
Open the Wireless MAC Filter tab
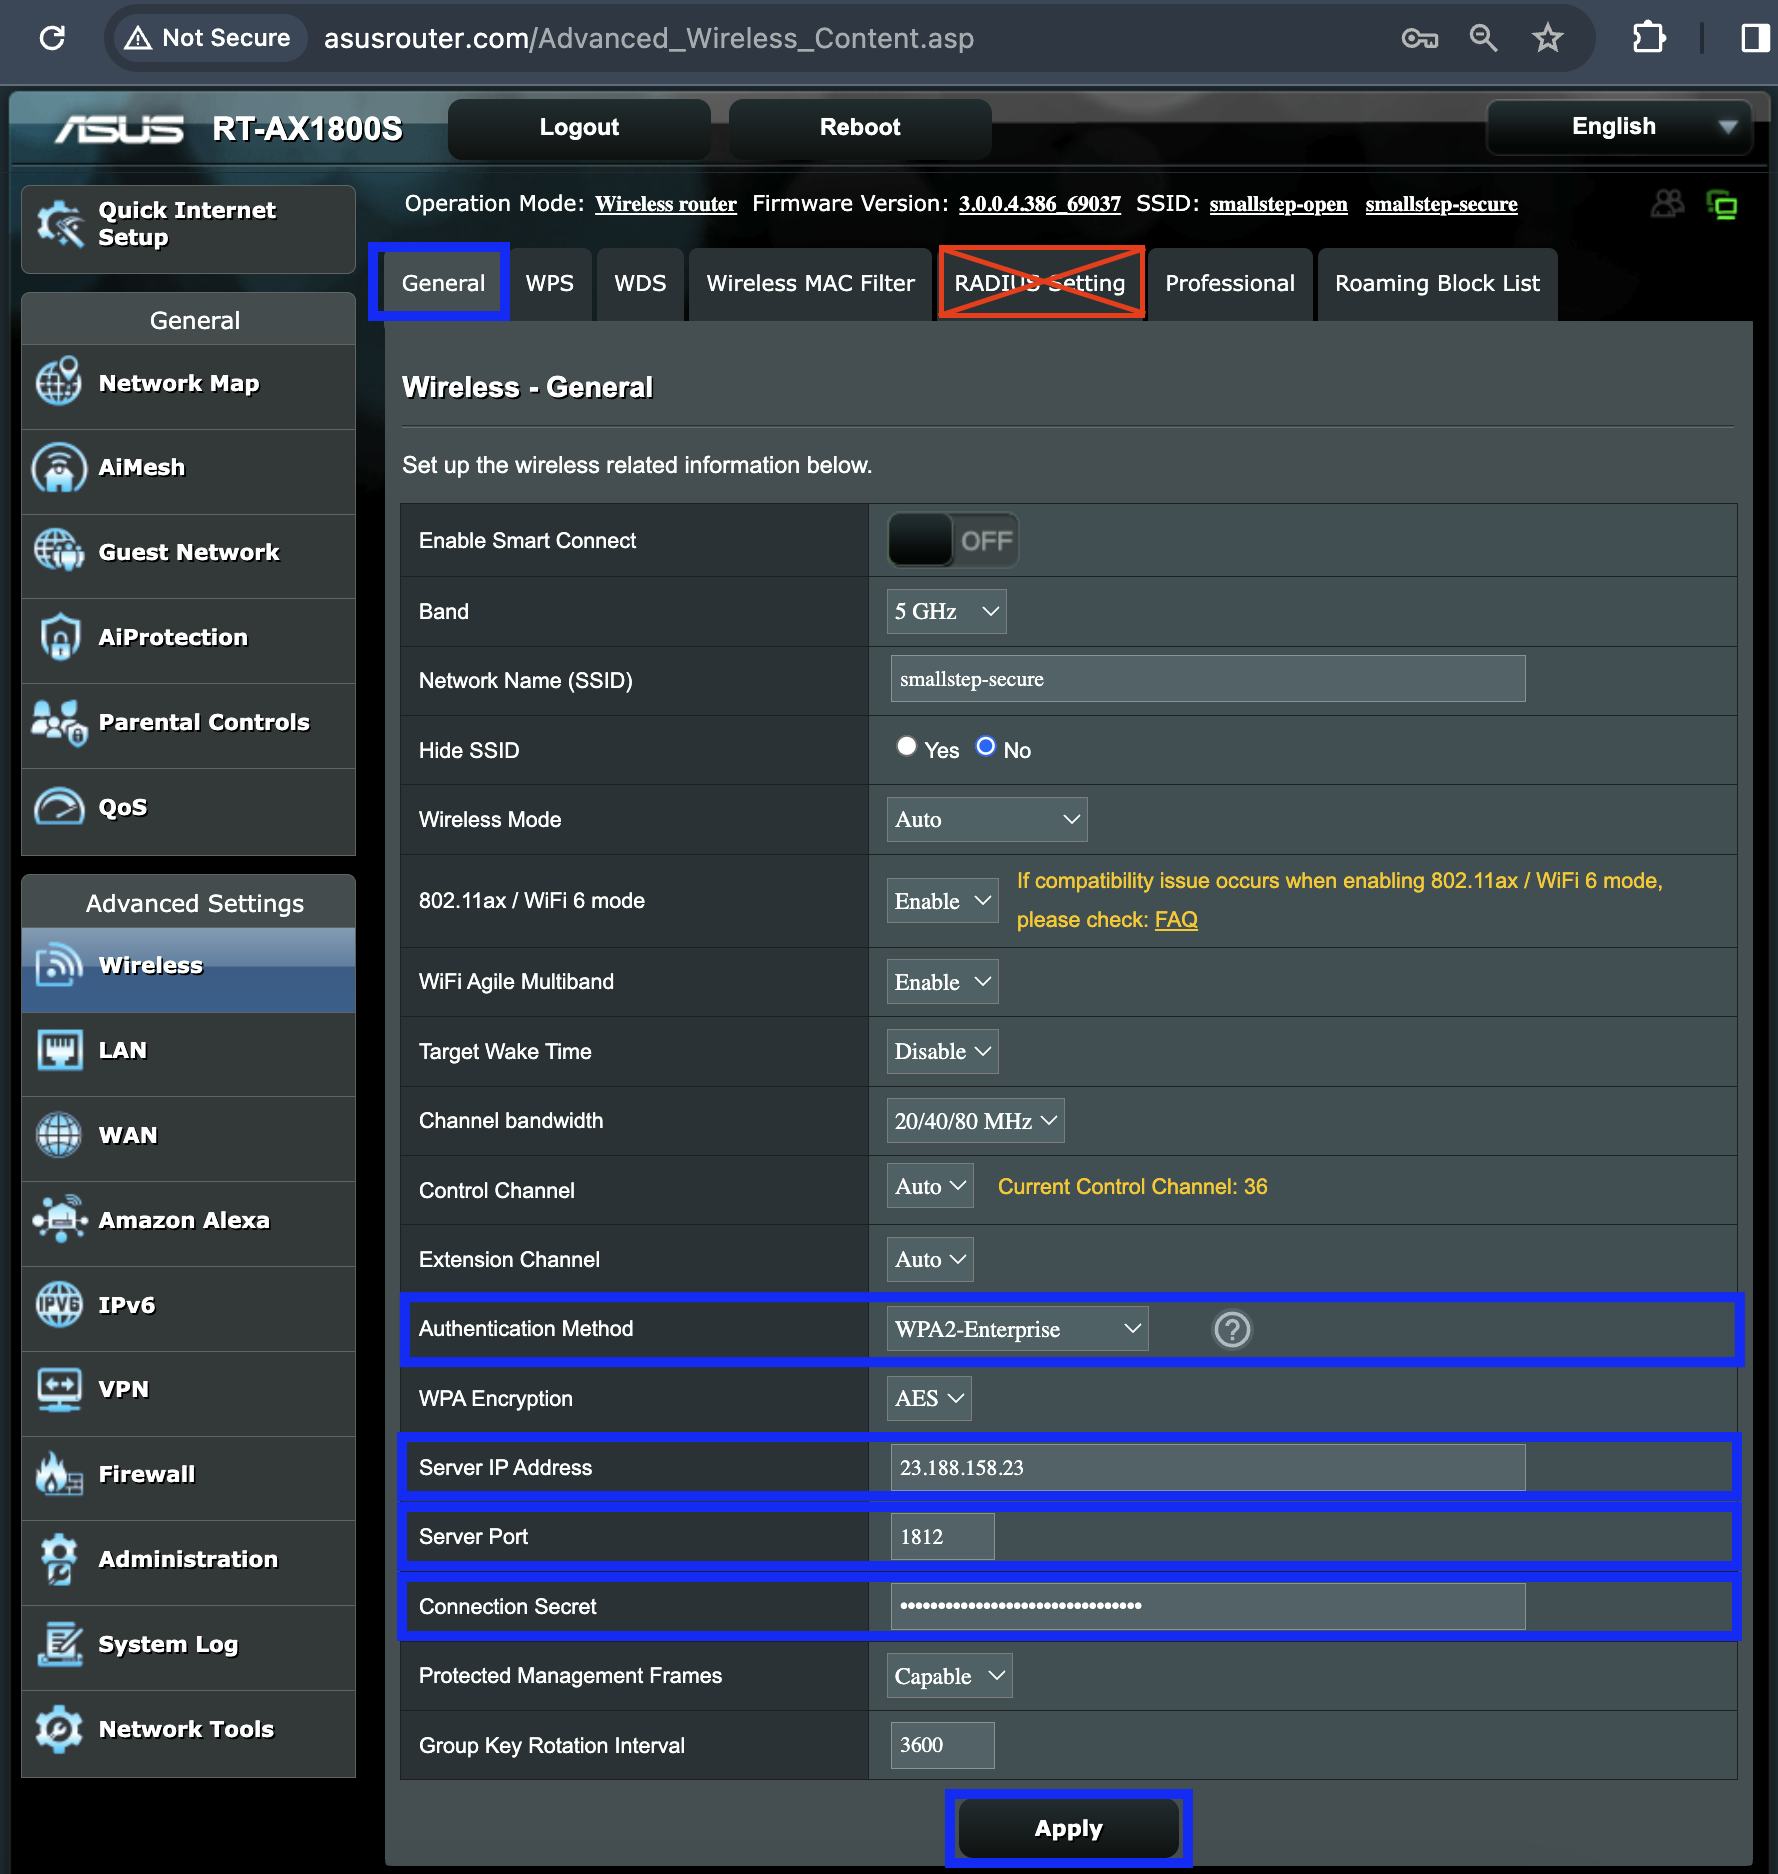point(810,284)
